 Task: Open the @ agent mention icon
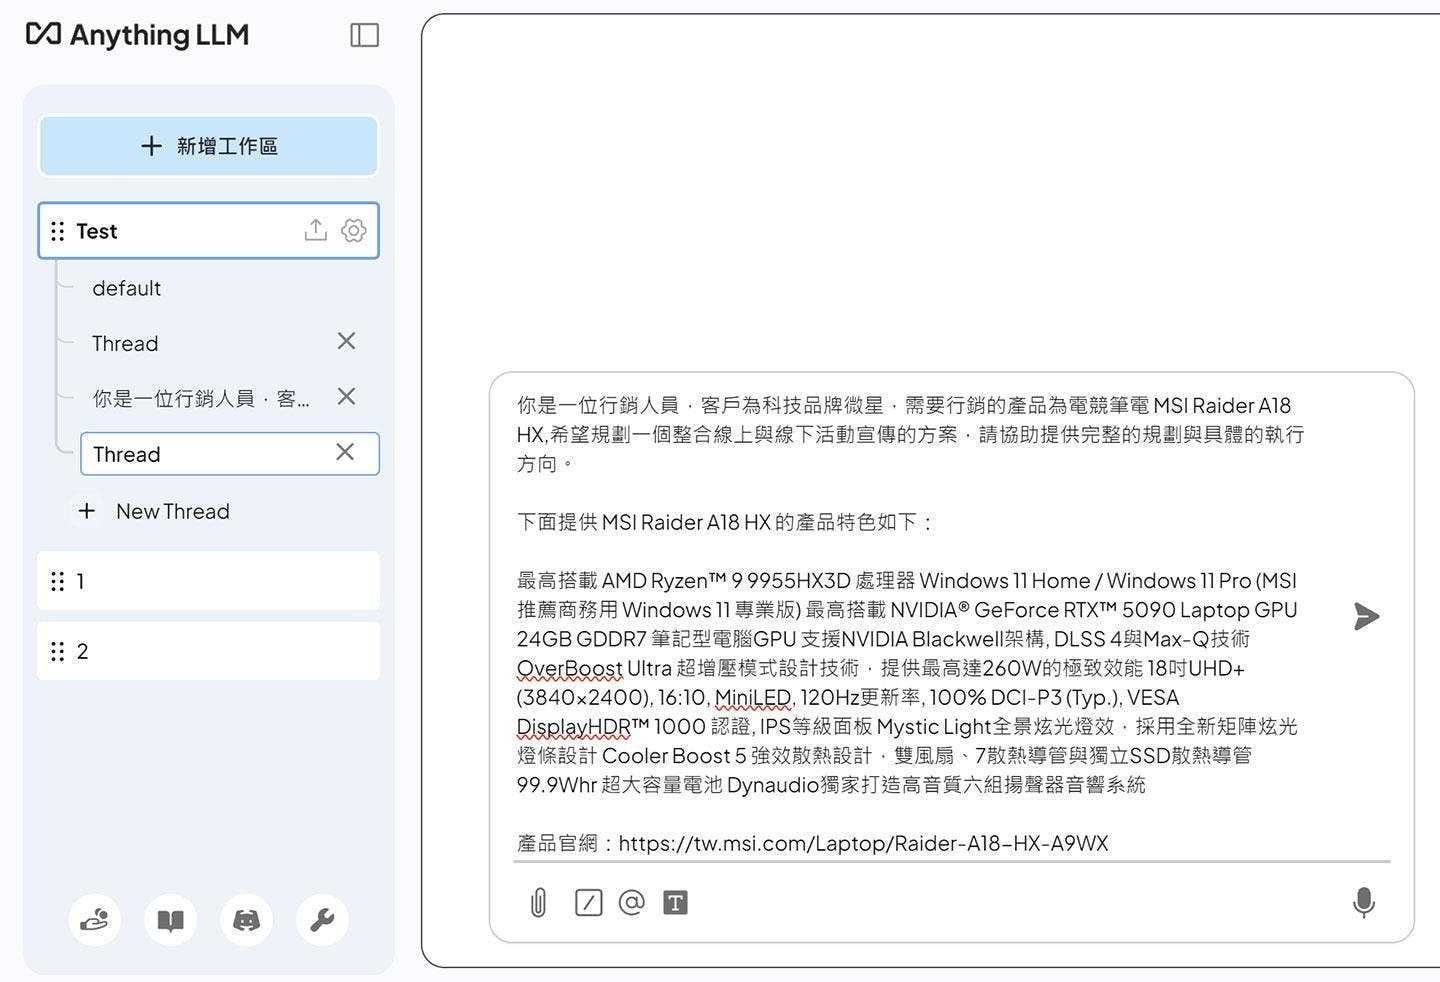click(632, 903)
